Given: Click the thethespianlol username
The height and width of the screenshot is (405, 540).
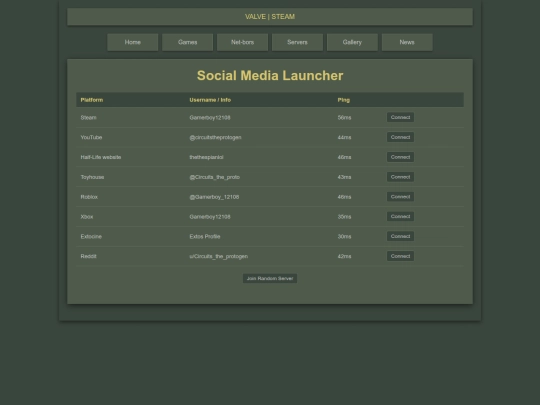Looking at the screenshot, I should [x=206, y=157].
